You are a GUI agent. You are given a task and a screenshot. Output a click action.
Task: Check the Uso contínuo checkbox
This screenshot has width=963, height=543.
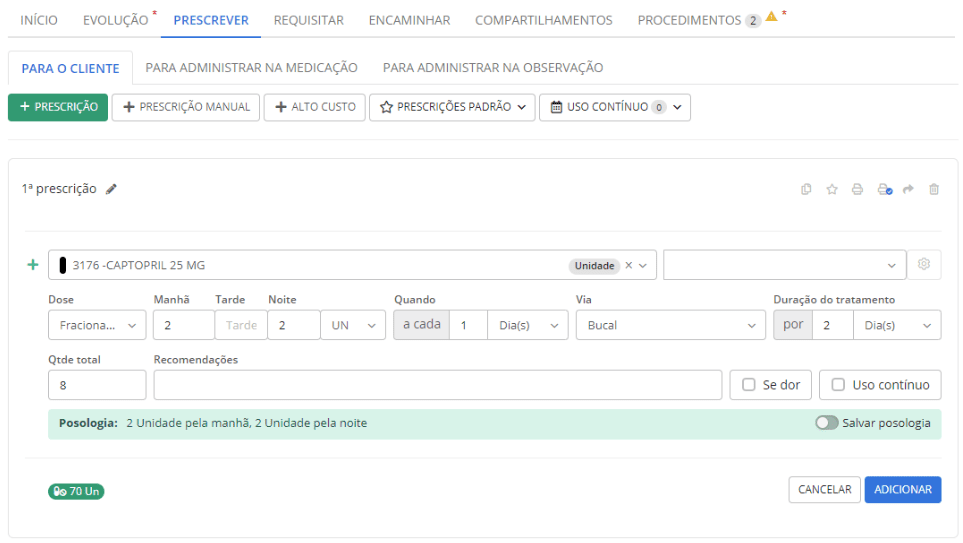tap(838, 385)
